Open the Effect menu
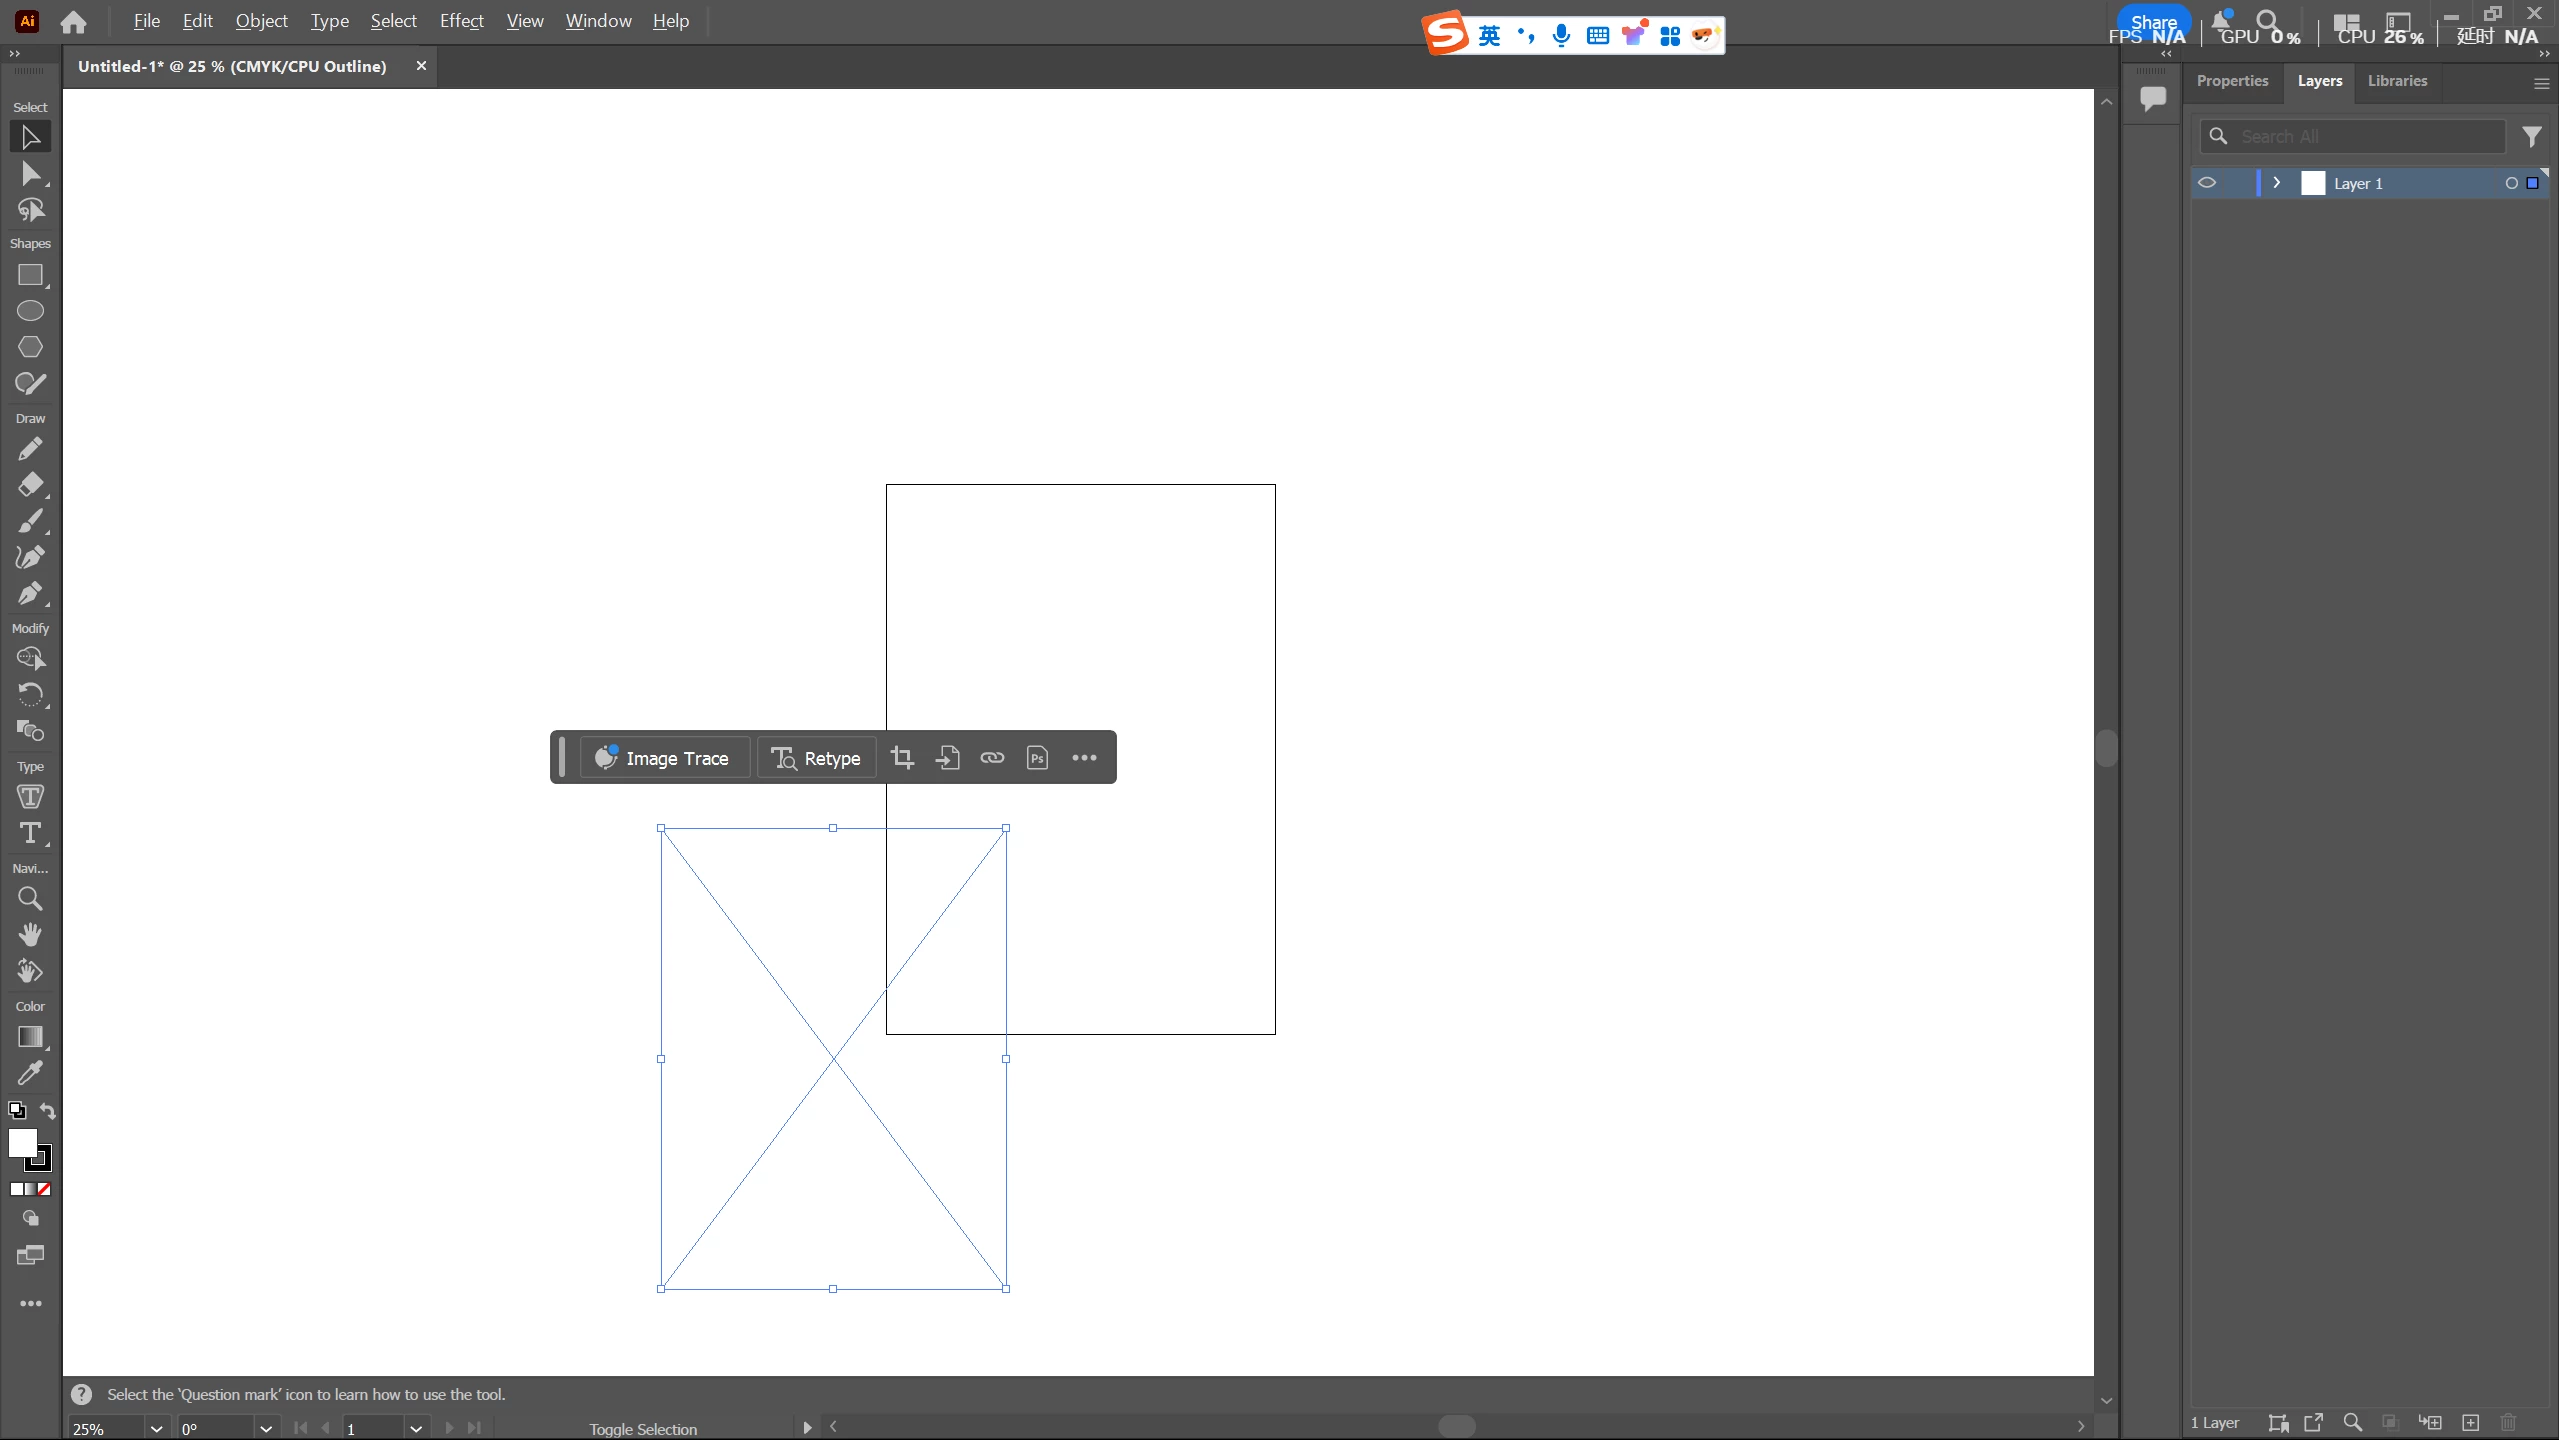Image resolution: width=2559 pixels, height=1440 pixels. click(461, 21)
